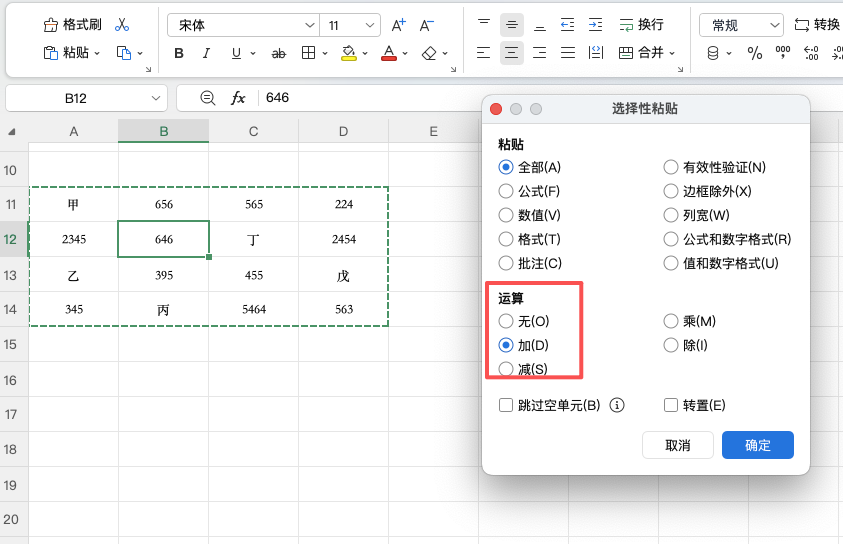Image resolution: width=843 pixels, height=544 pixels.
Task: Select the 无(O) operation
Action: coord(524,321)
